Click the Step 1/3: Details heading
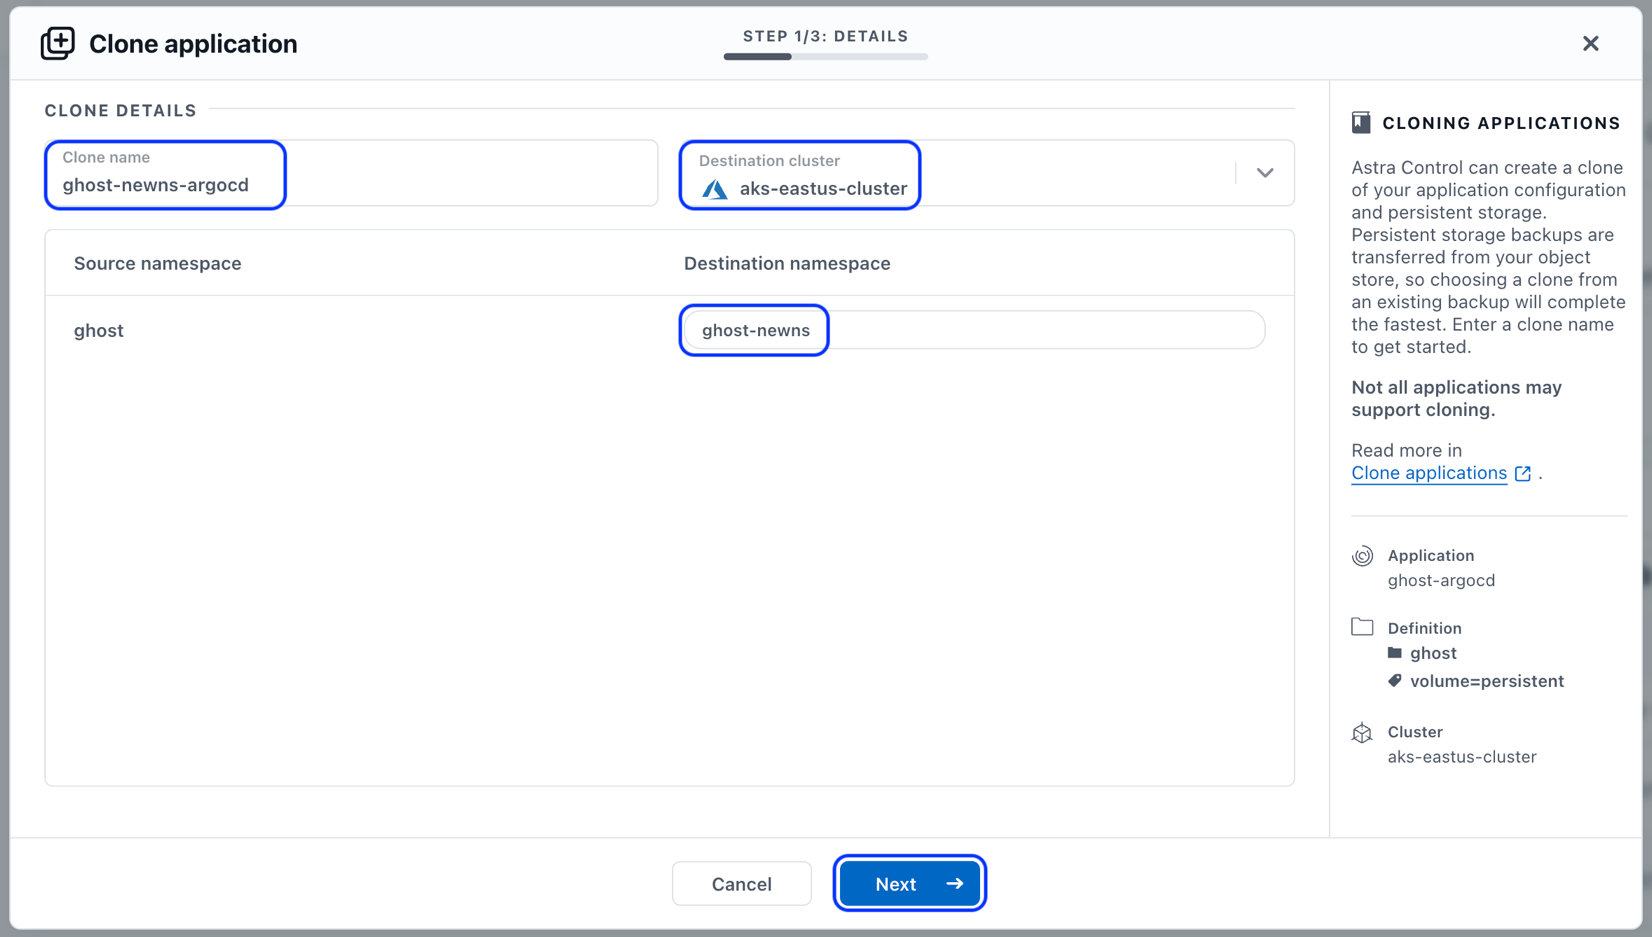 (x=826, y=36)
